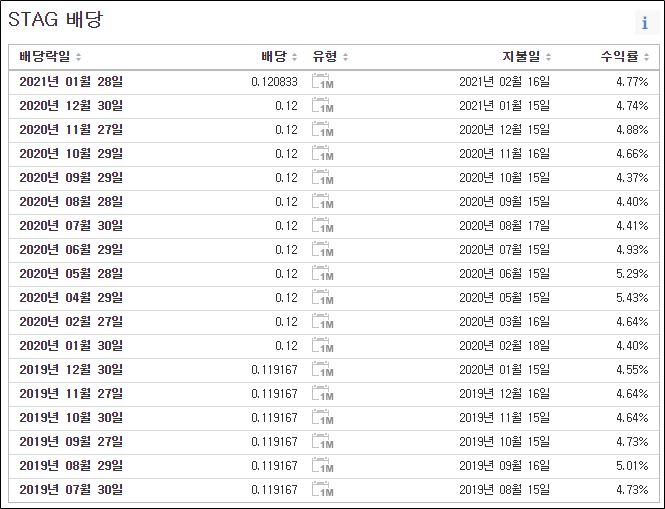Click yield value 4.74%
This screenshot has height=509, width=665.
point(632,105)
